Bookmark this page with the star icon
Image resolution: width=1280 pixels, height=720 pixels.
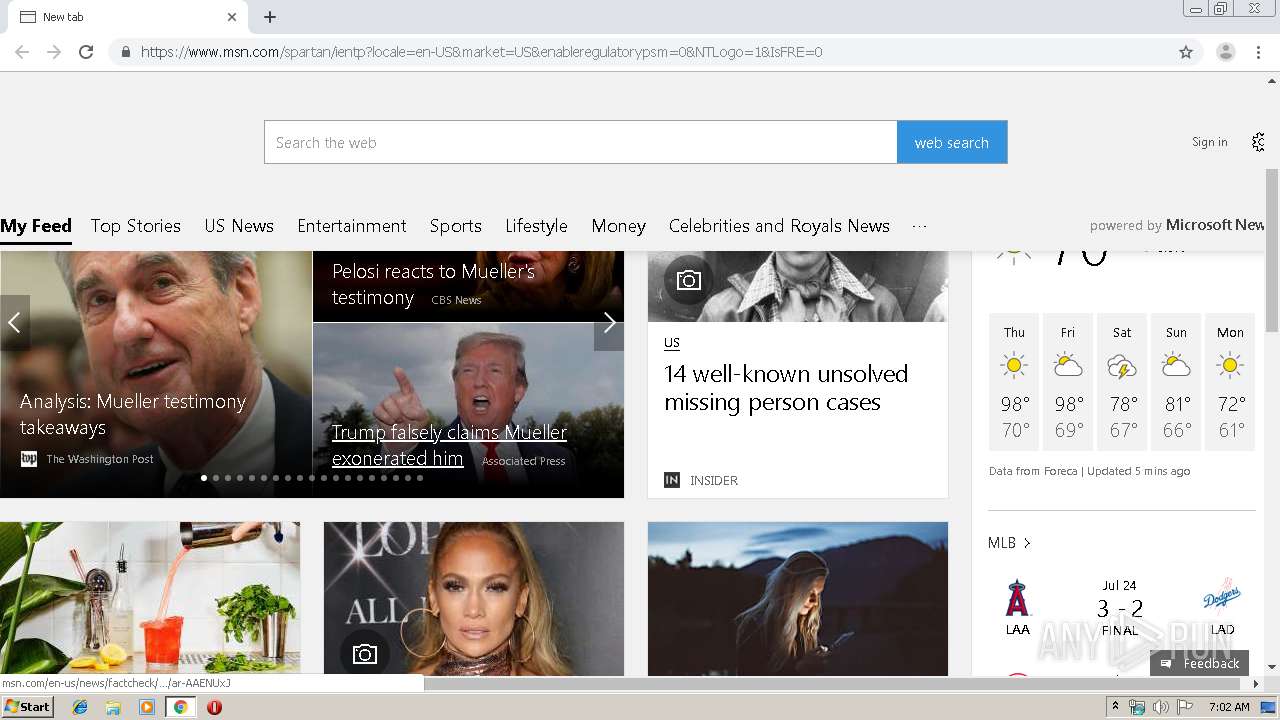(1186, 52)
